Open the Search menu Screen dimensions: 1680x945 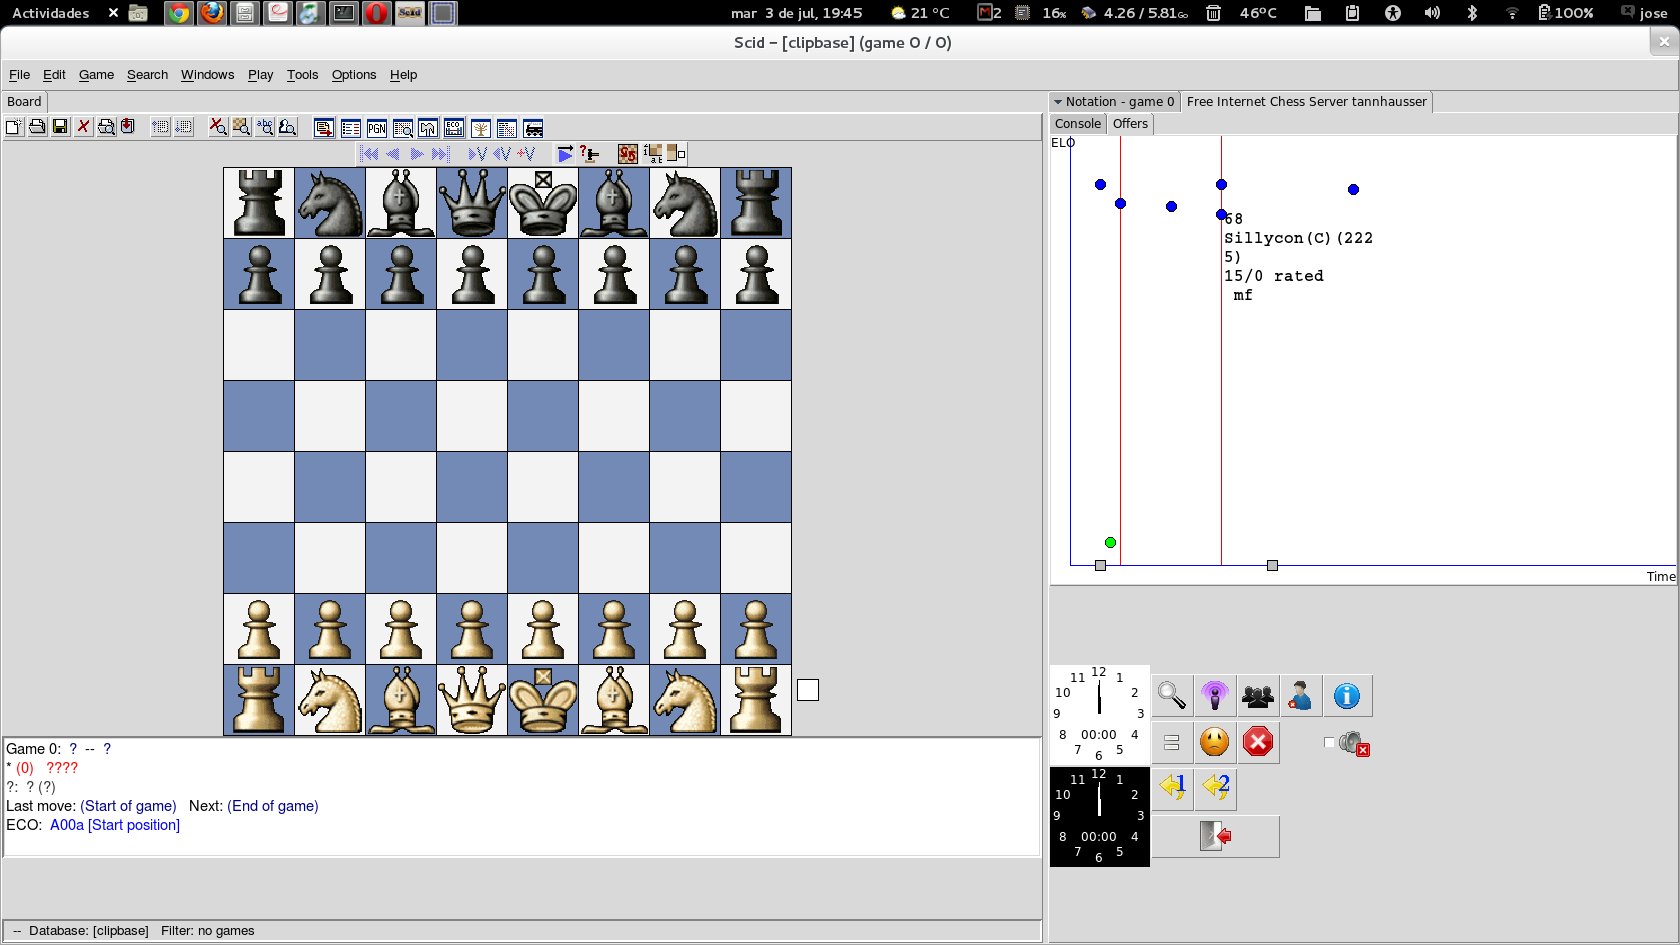(x=147, y=75)
